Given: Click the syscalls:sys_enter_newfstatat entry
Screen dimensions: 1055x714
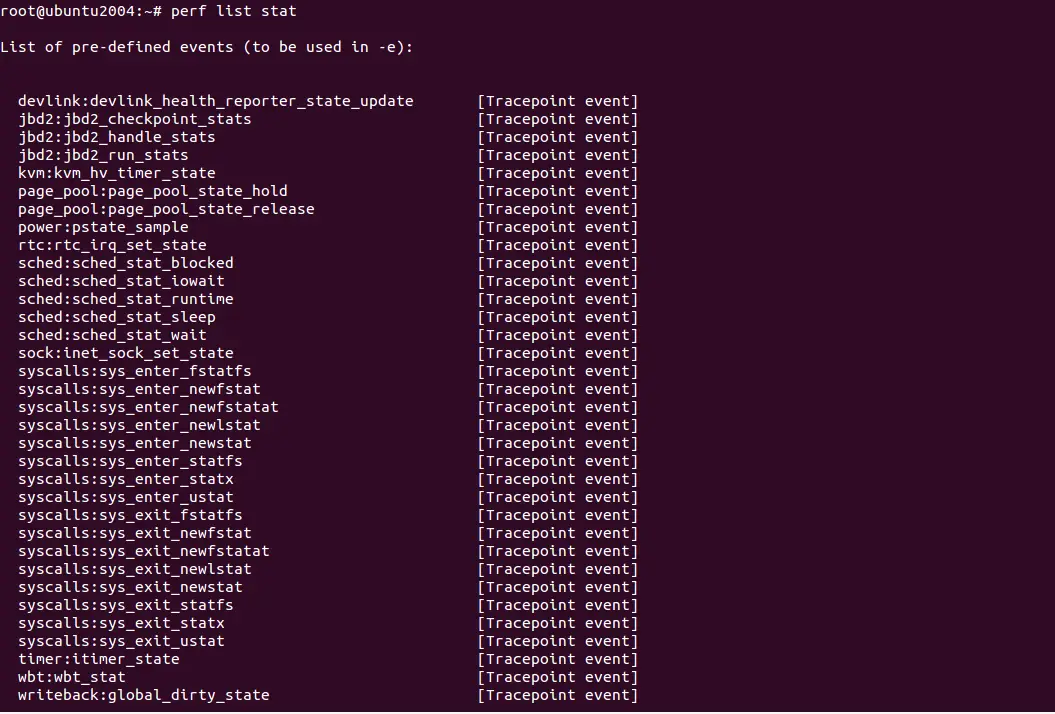Looking at the screenshot, I should click(148, 407).
